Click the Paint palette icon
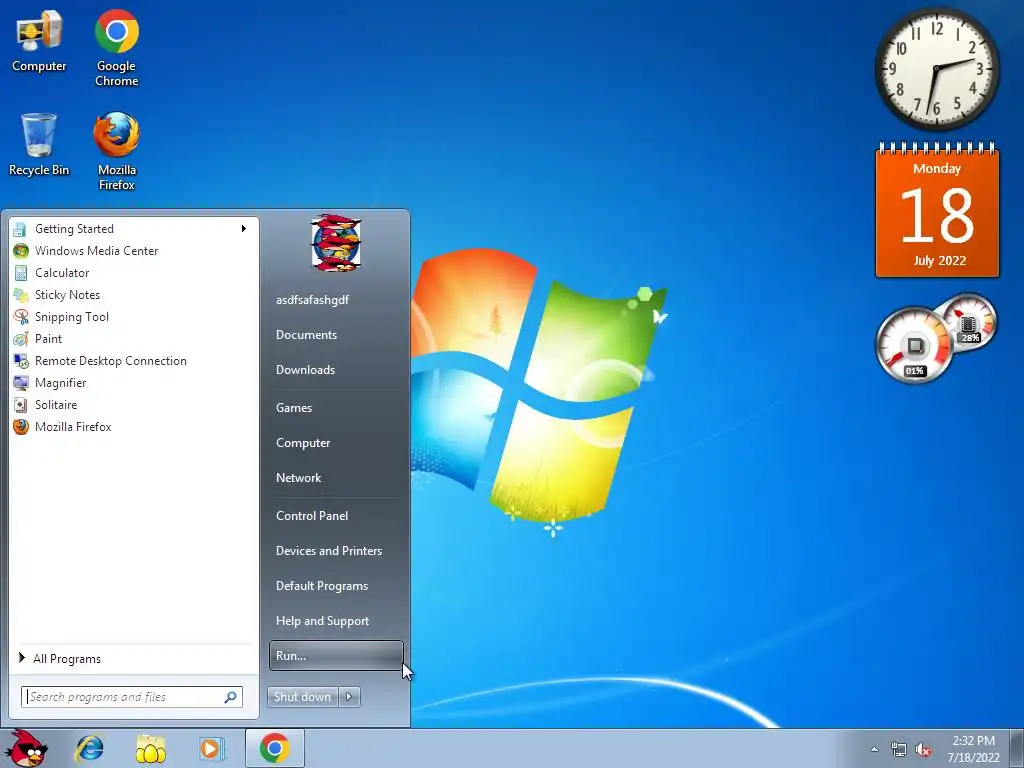Viewport: 1024px width, 768px height. 21,339
